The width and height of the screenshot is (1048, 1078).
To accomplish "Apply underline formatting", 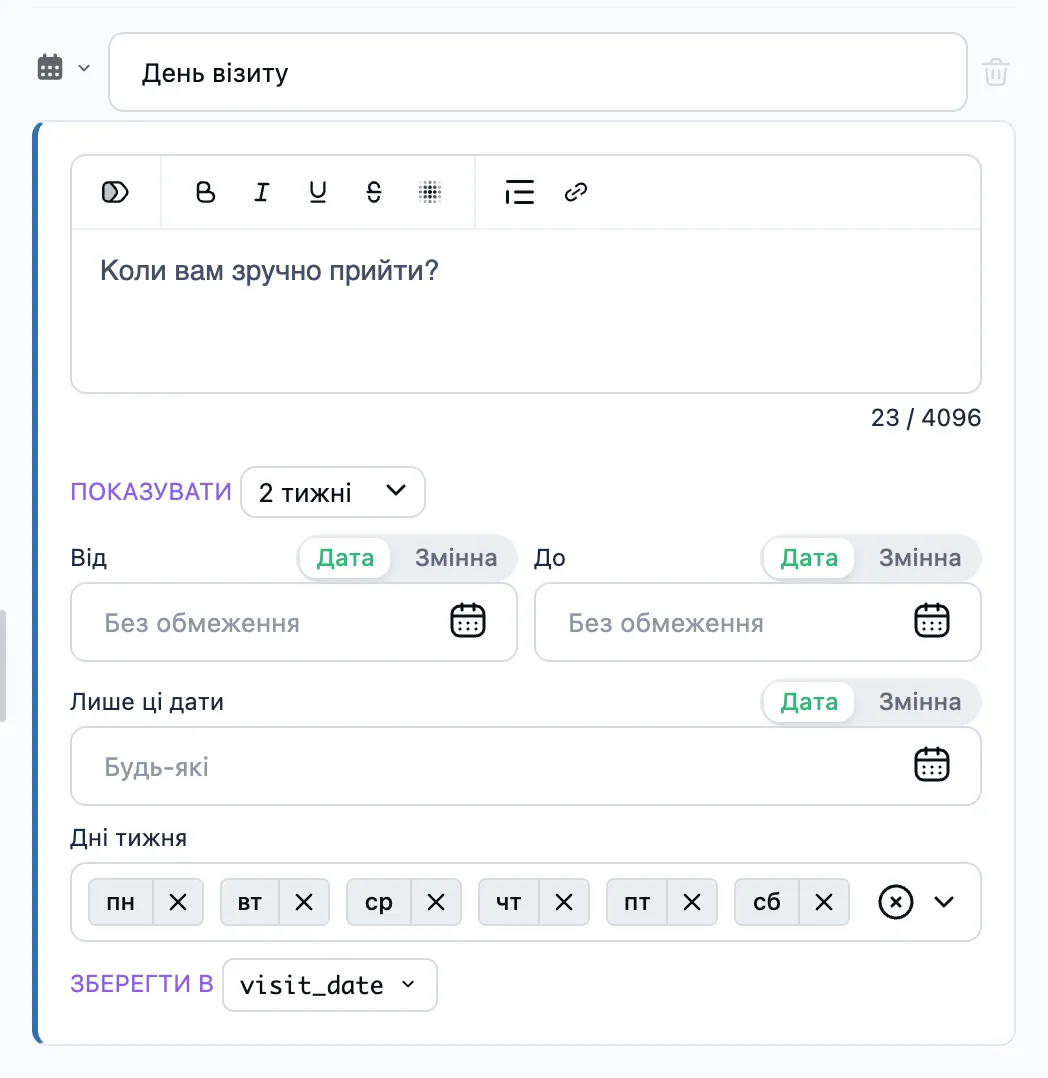I will click(317, 192).
